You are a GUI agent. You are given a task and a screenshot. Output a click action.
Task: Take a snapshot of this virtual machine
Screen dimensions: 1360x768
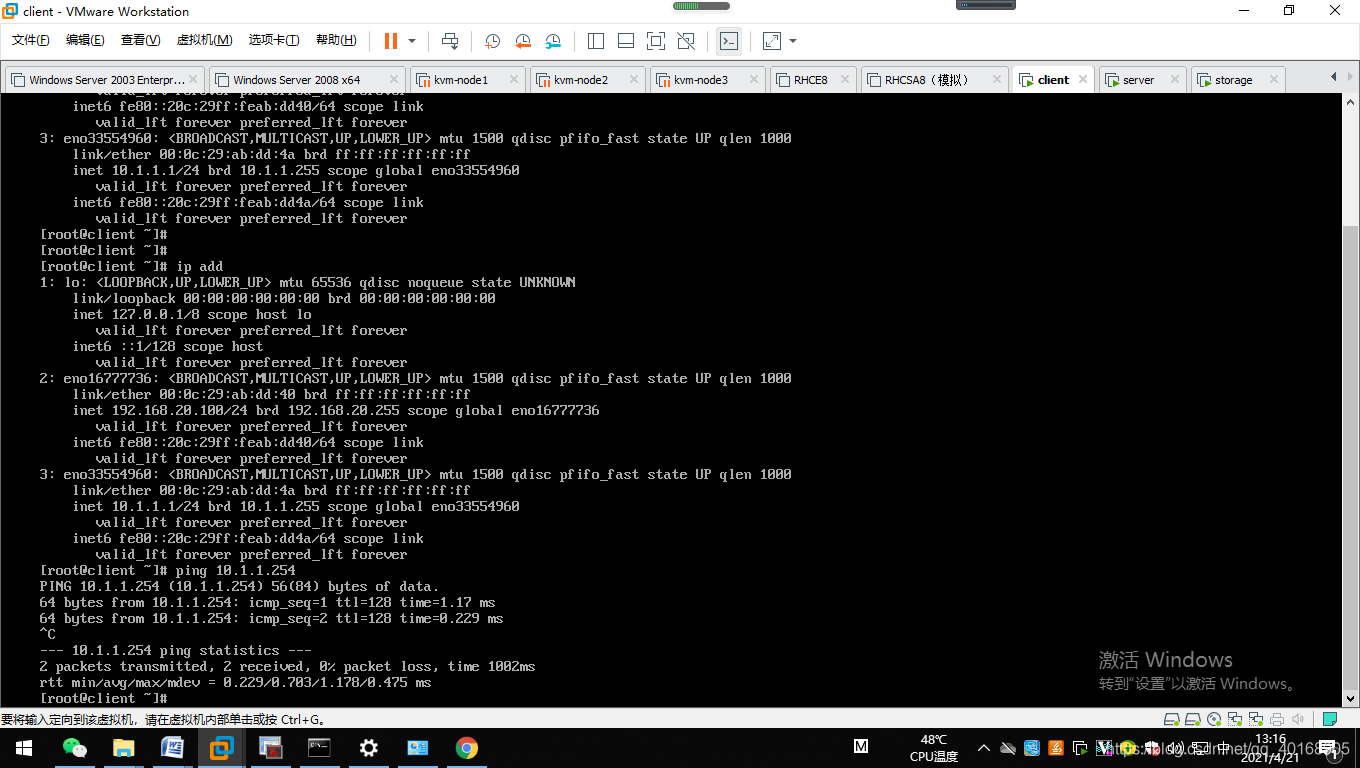(493, 41)
